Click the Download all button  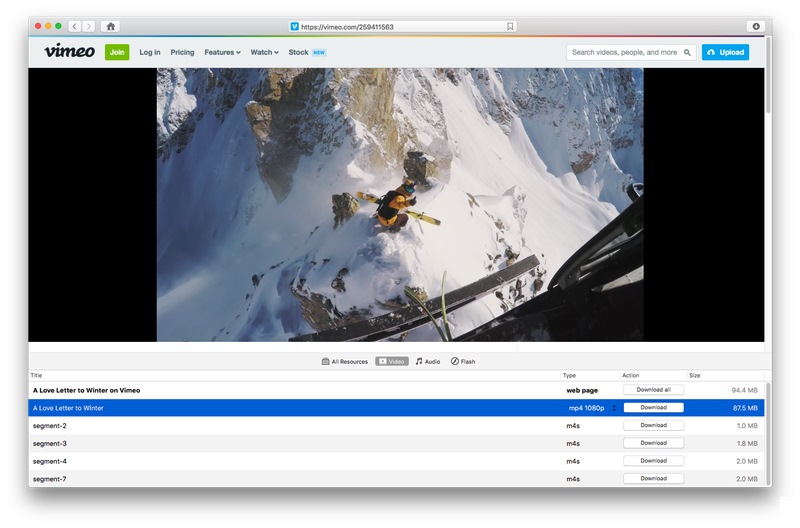click(654, 390)
